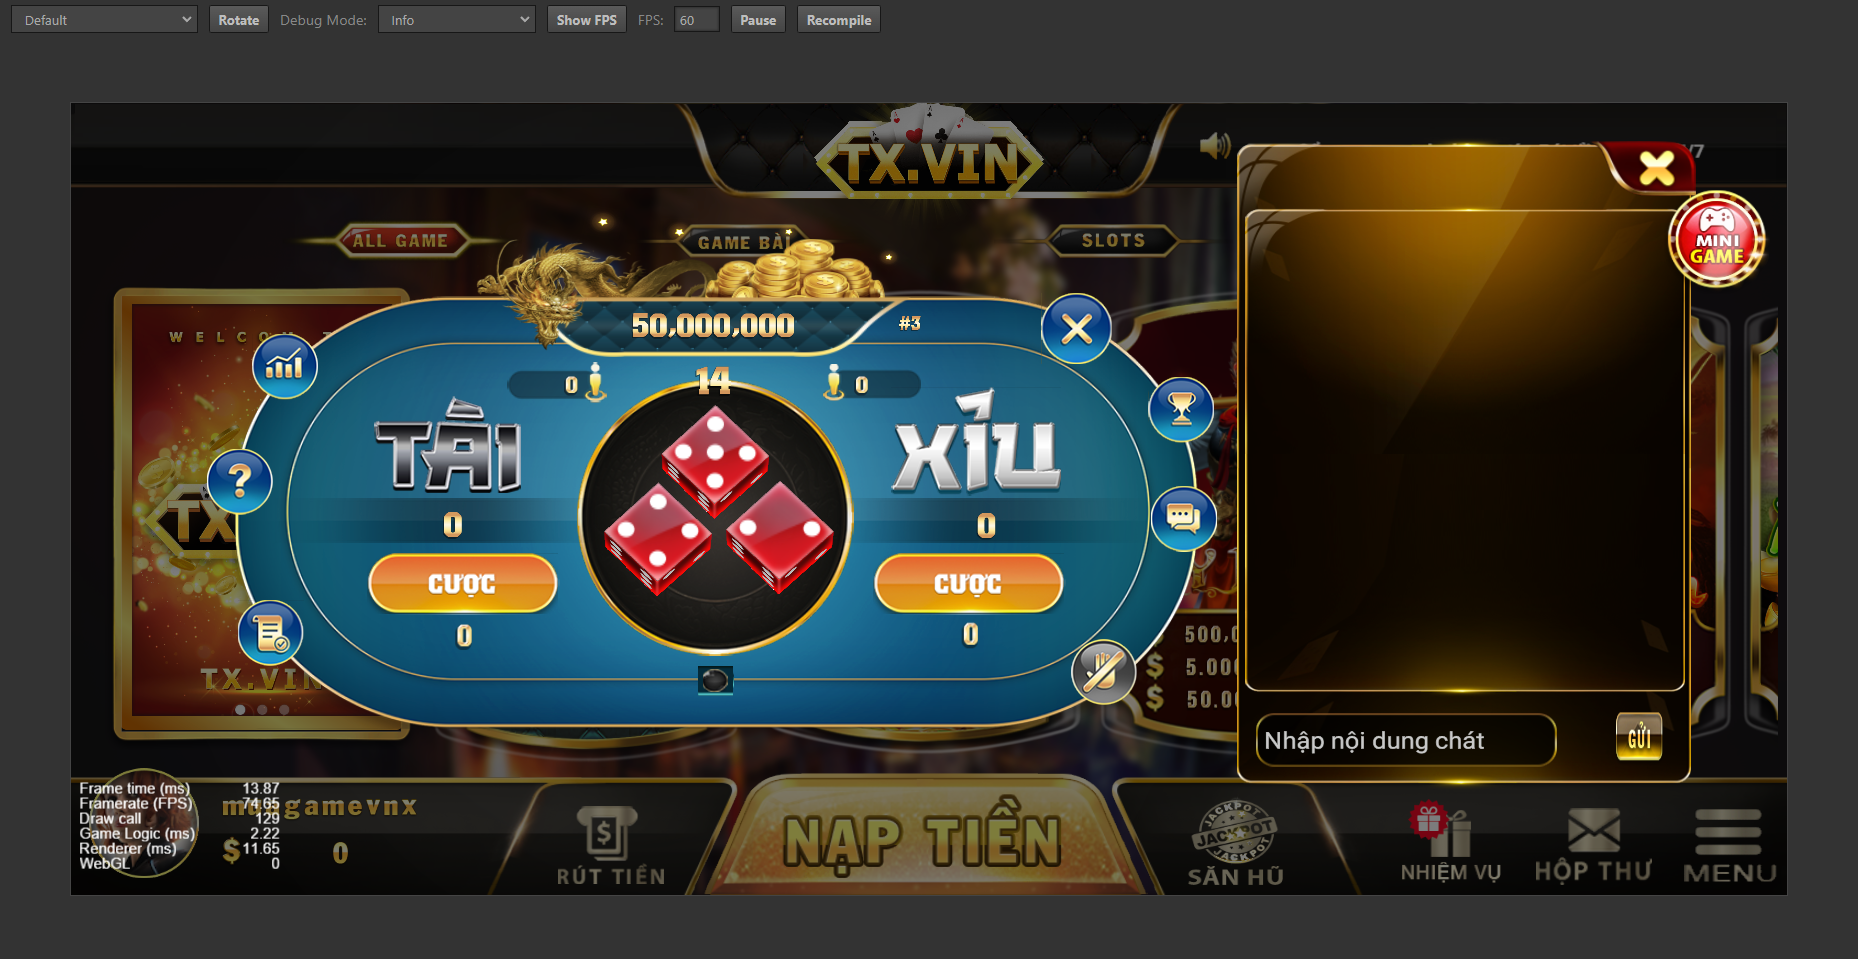Viewport: 1858px width, 959px height.
Task: Expand the Debug Mode Info dropdown
Action: [457, 20]
